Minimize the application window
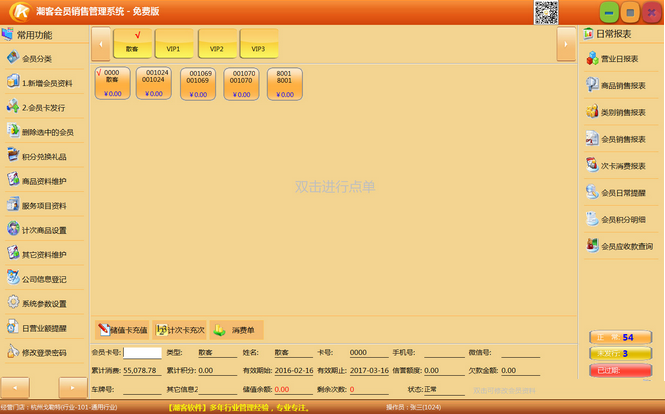Image resolution: width=665 pixels, height=414 pixels. (609, 13)
